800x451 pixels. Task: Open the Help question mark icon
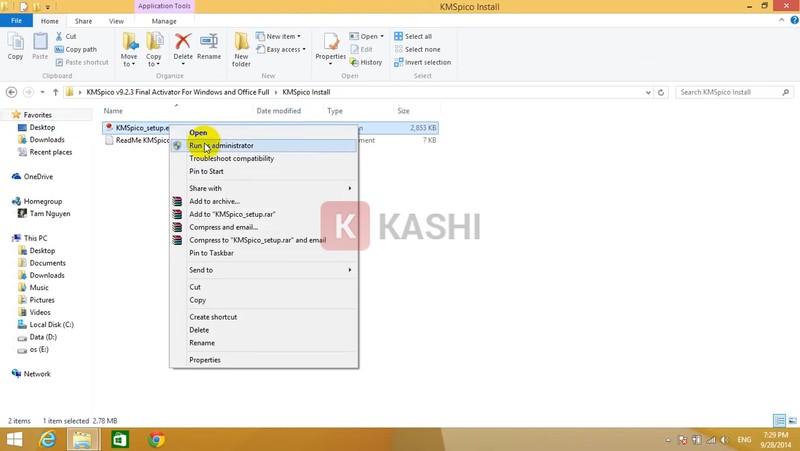coord(794,20)
